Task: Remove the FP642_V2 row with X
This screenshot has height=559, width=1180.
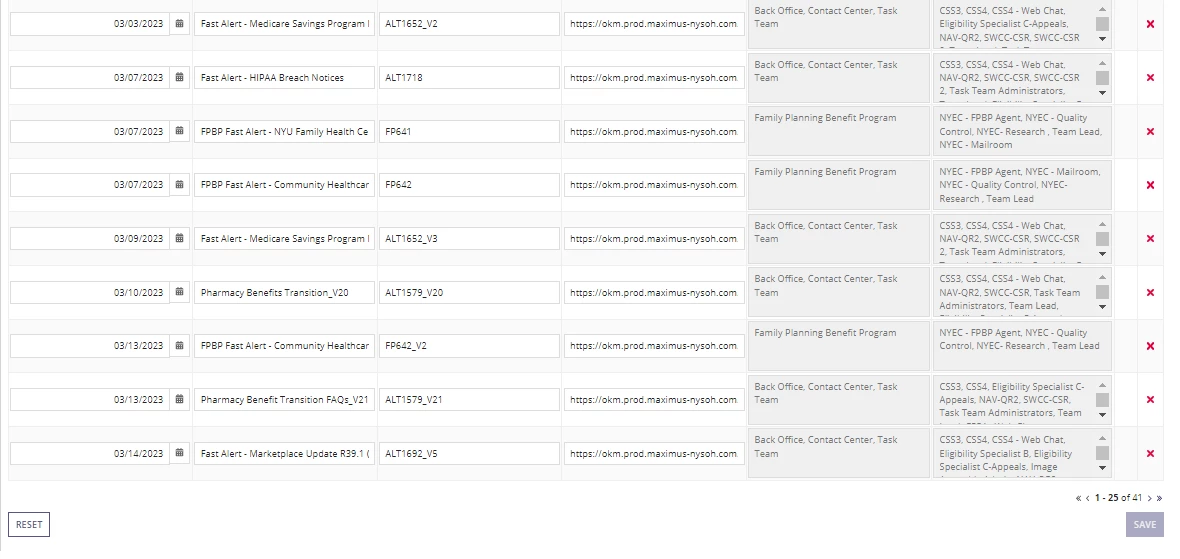Action: pyautogui.click(x=1150, y=346)
